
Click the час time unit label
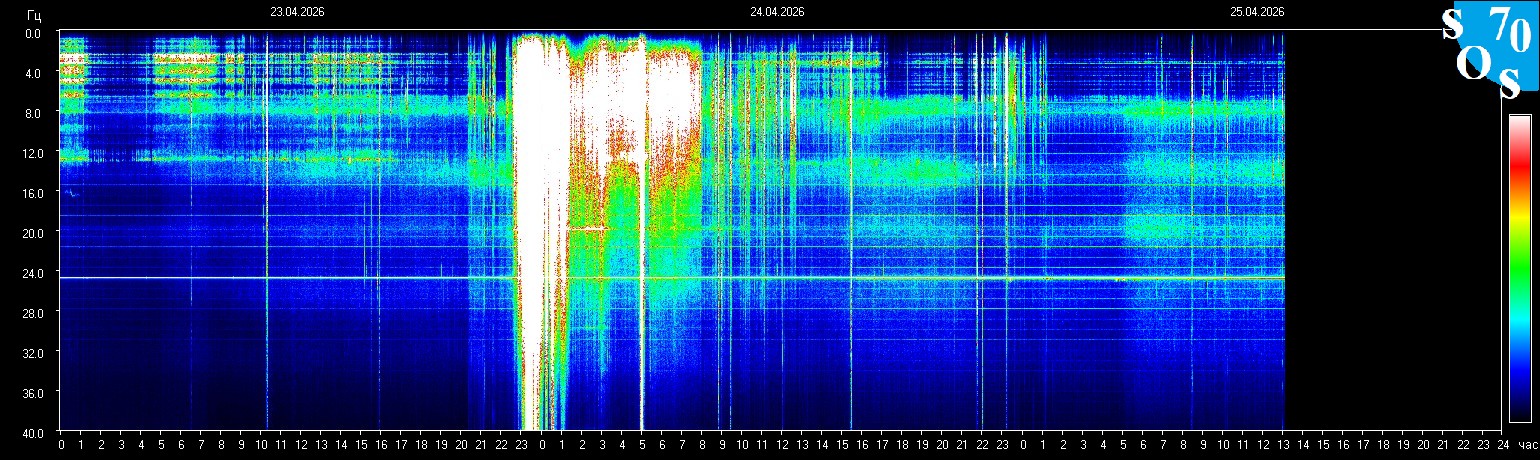[x=1527, y=444]
